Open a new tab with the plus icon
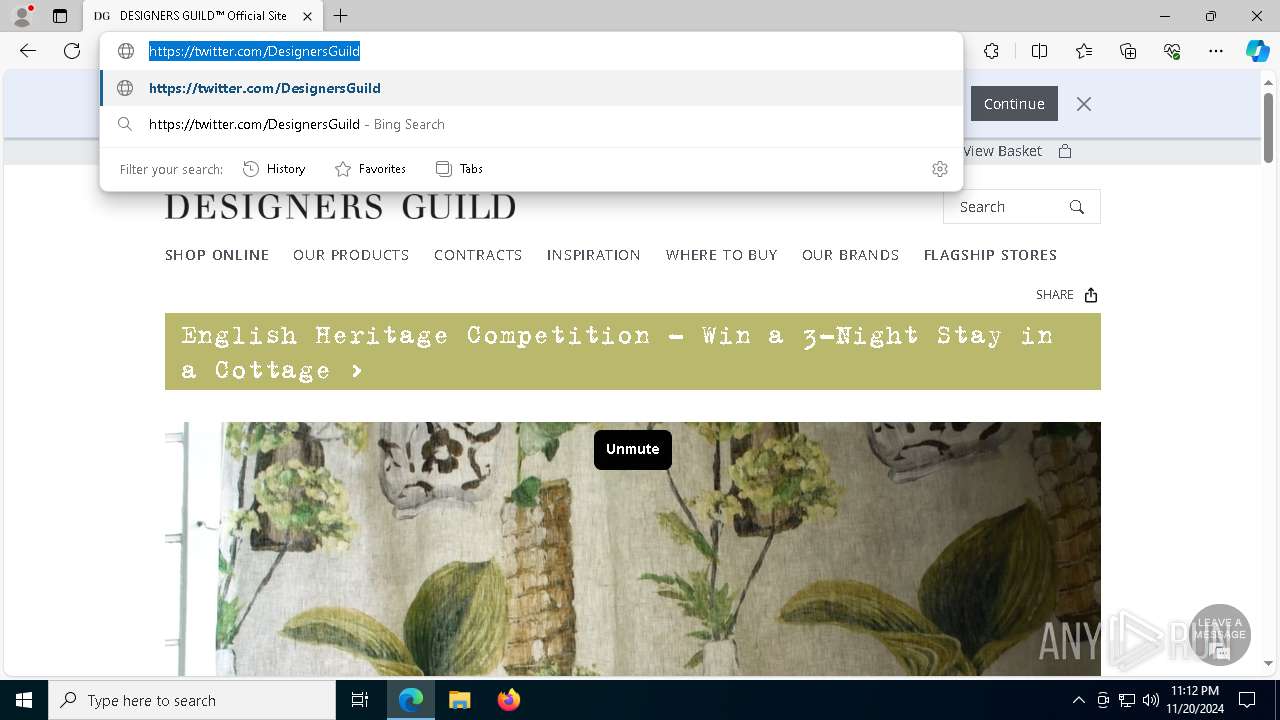This screenshot has height=720, width=1280. click(x=341, y=16)
